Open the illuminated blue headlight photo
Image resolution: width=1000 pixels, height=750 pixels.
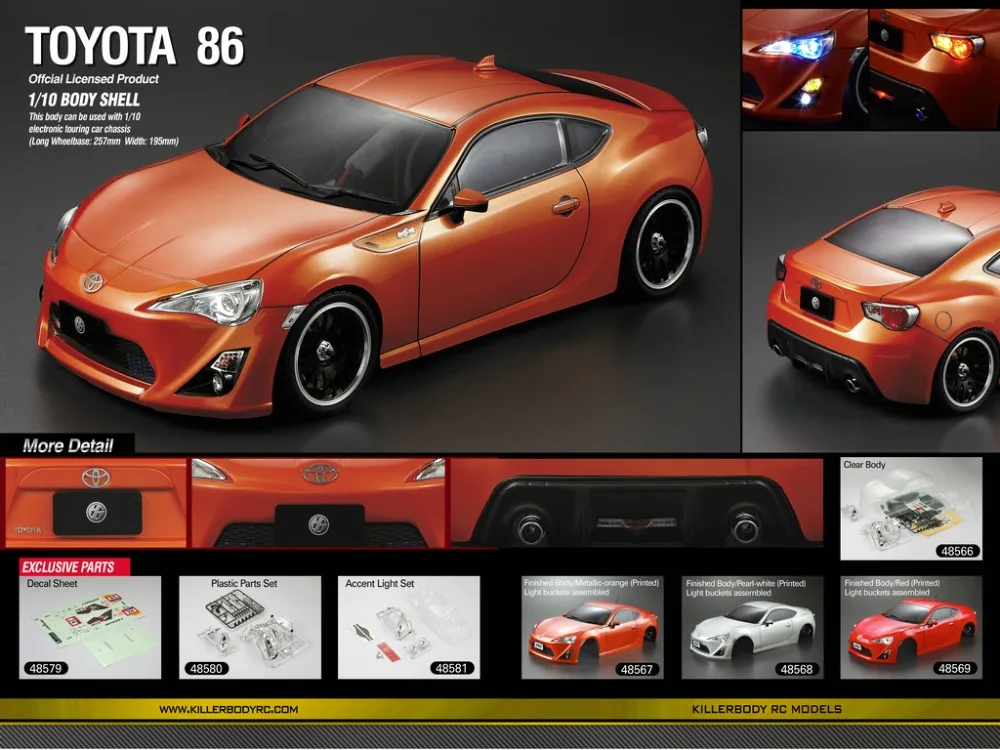click(x=804, y=67)
